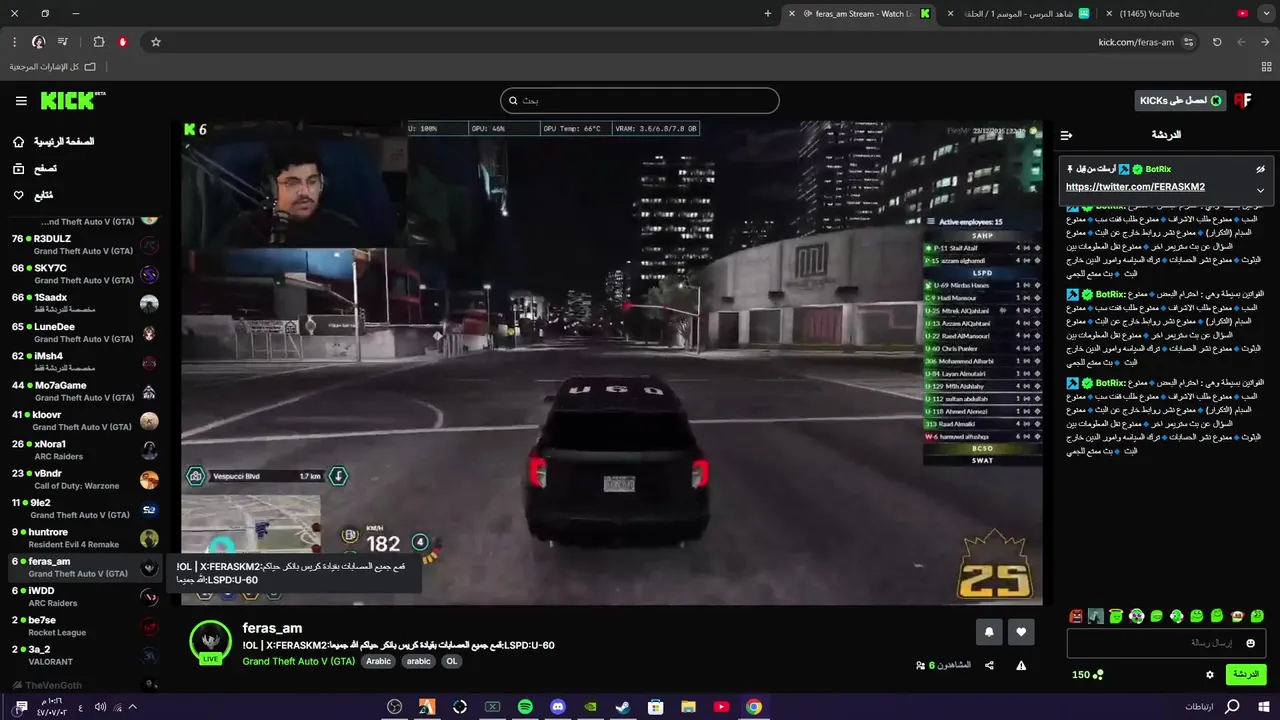Bookmark this page with the star icon
This screenshot has width=1280, height=720.
156,42
